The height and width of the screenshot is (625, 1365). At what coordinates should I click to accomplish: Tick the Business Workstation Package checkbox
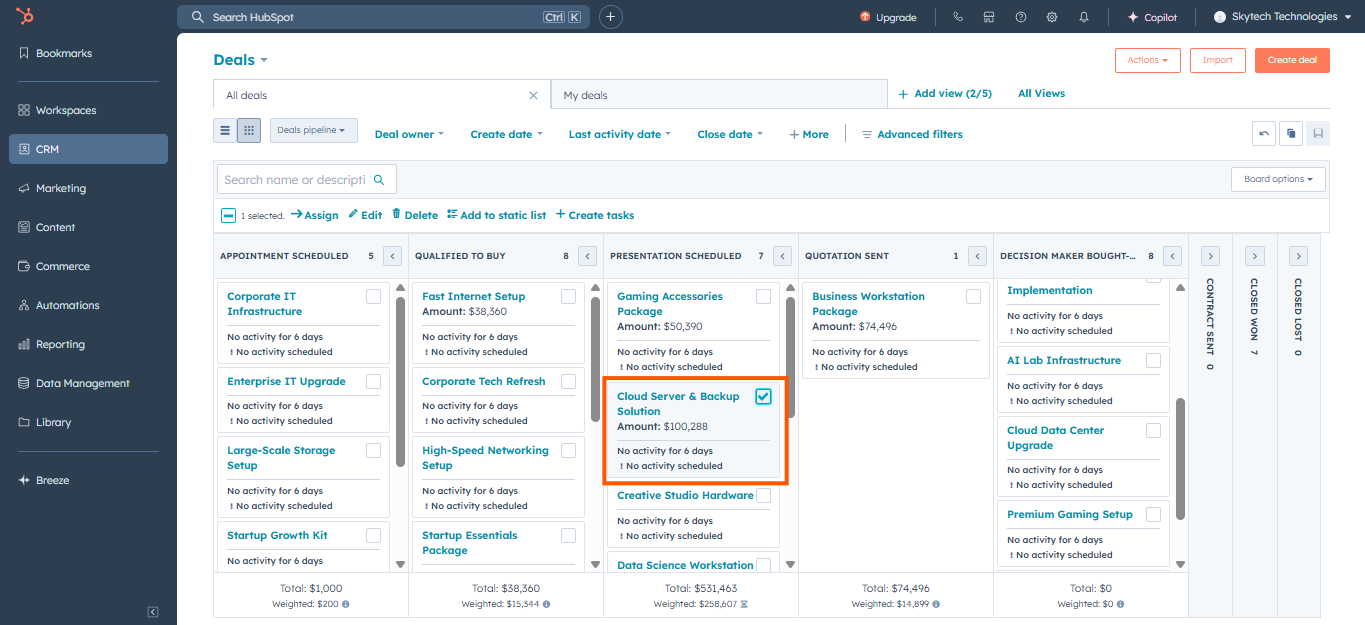click(973, 296)
